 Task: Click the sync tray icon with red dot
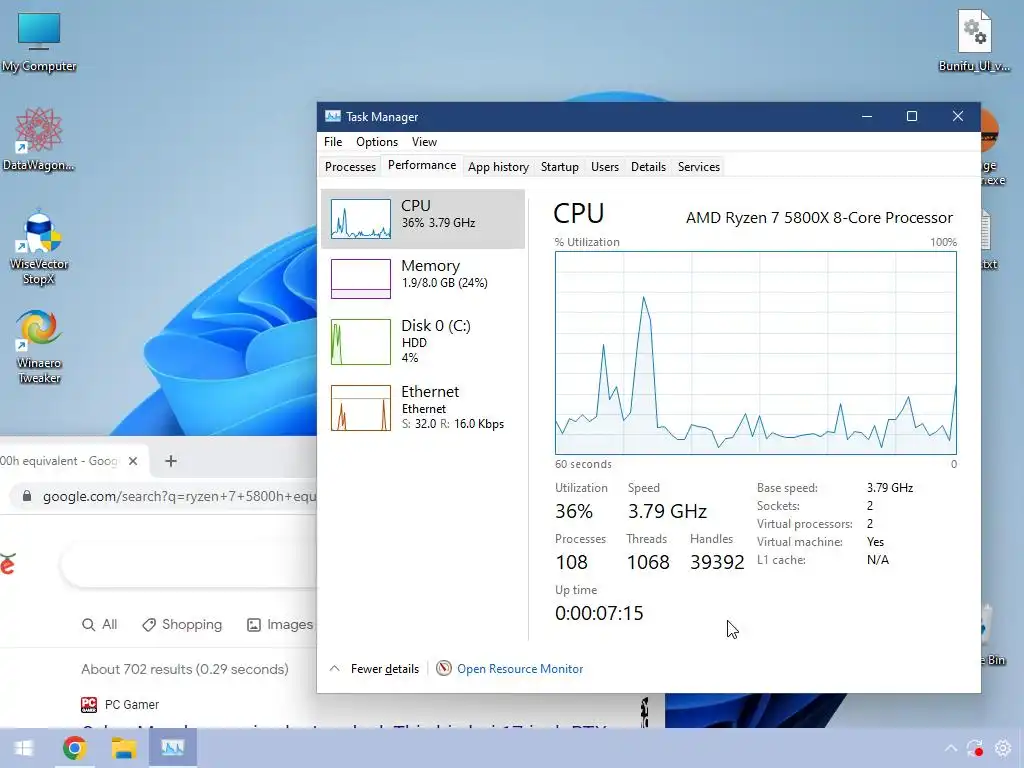[976, 748]
